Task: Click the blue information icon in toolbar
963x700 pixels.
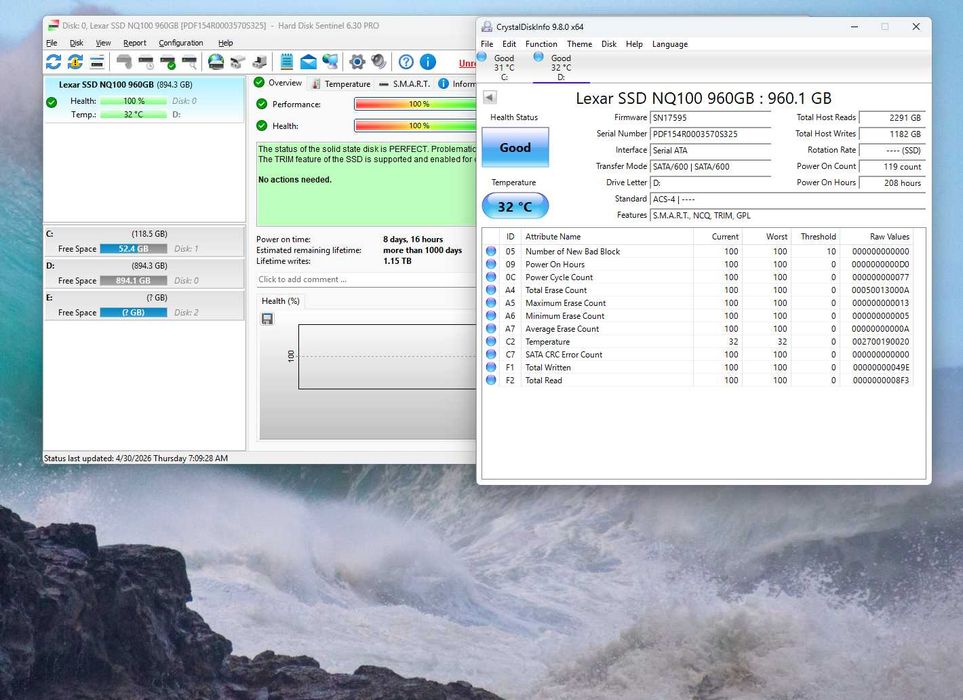Action: pos(428,62)
